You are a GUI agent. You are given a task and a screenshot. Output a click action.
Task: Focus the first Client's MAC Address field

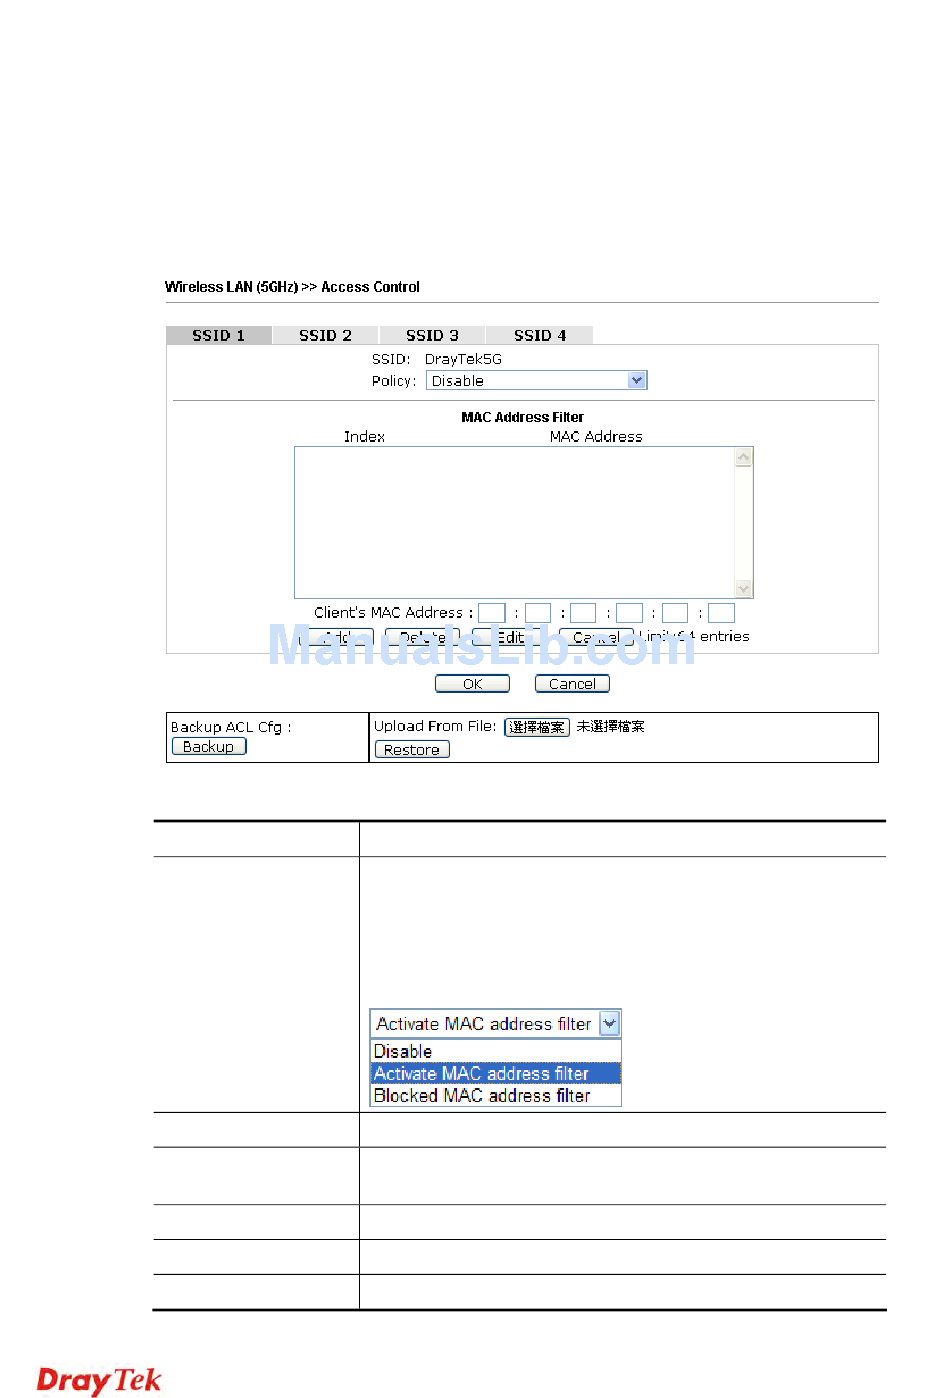click(492, 613)
